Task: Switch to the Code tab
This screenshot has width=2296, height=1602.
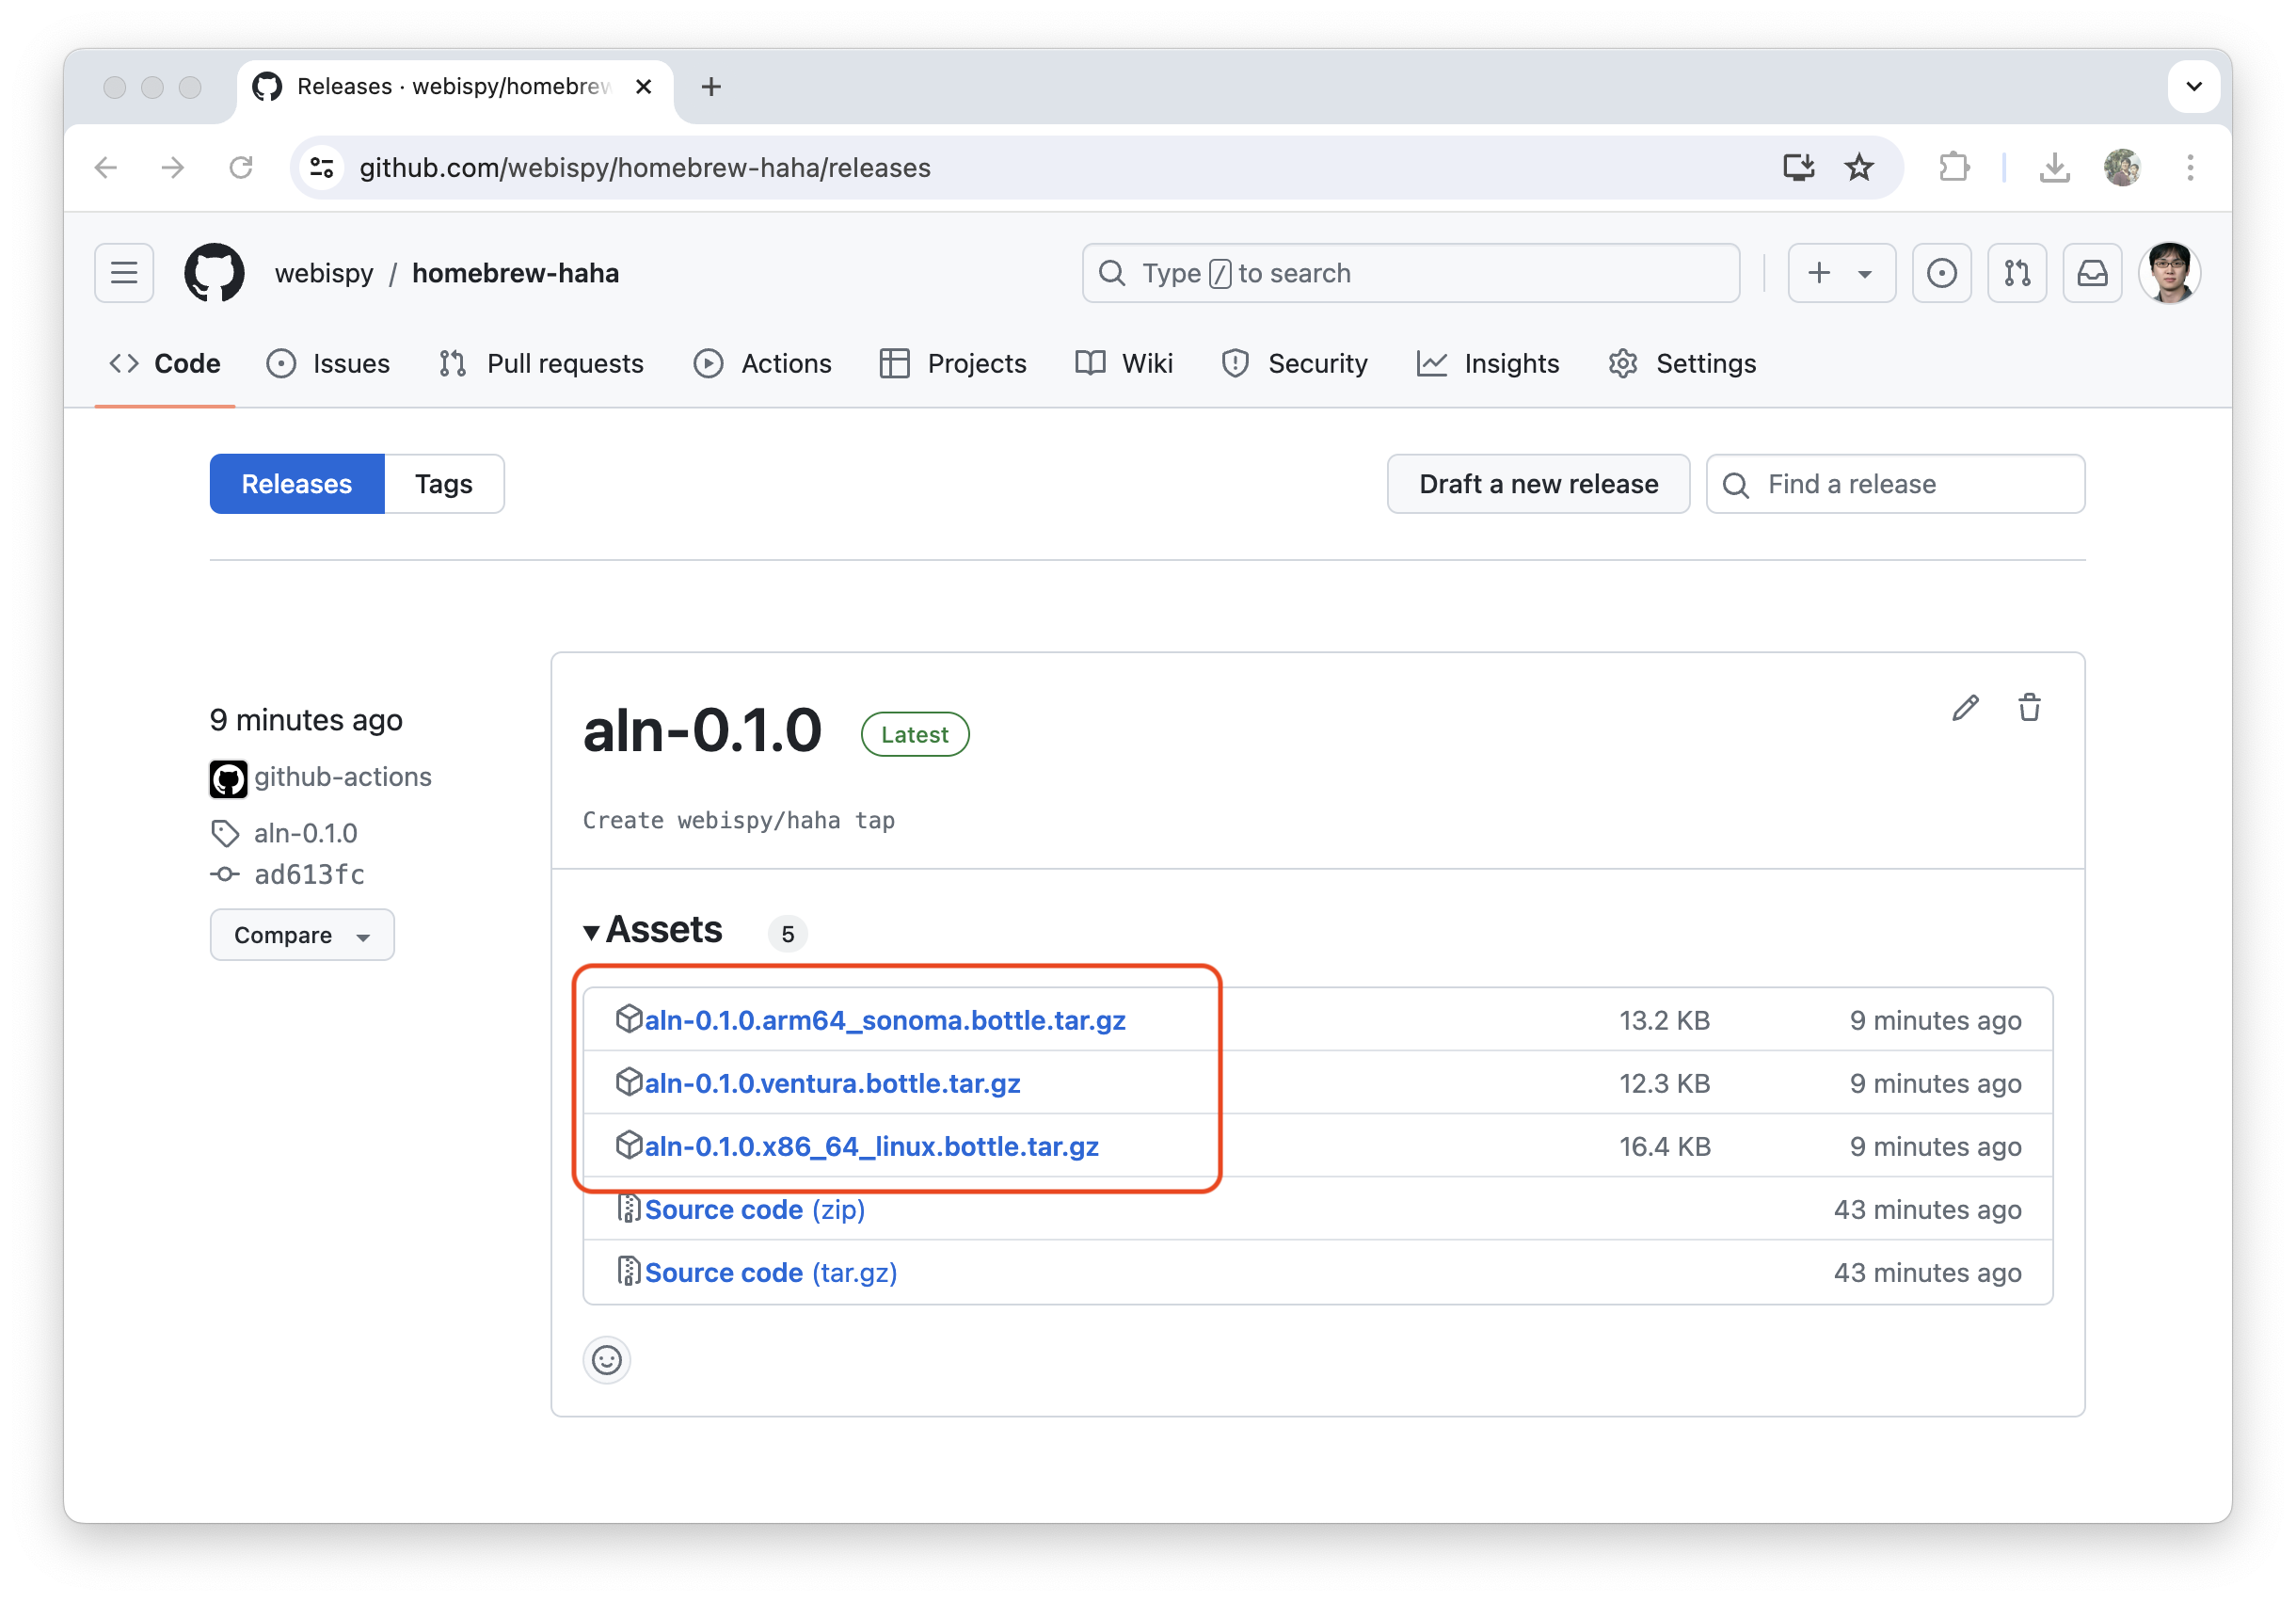Action: [x=165, y=364]
